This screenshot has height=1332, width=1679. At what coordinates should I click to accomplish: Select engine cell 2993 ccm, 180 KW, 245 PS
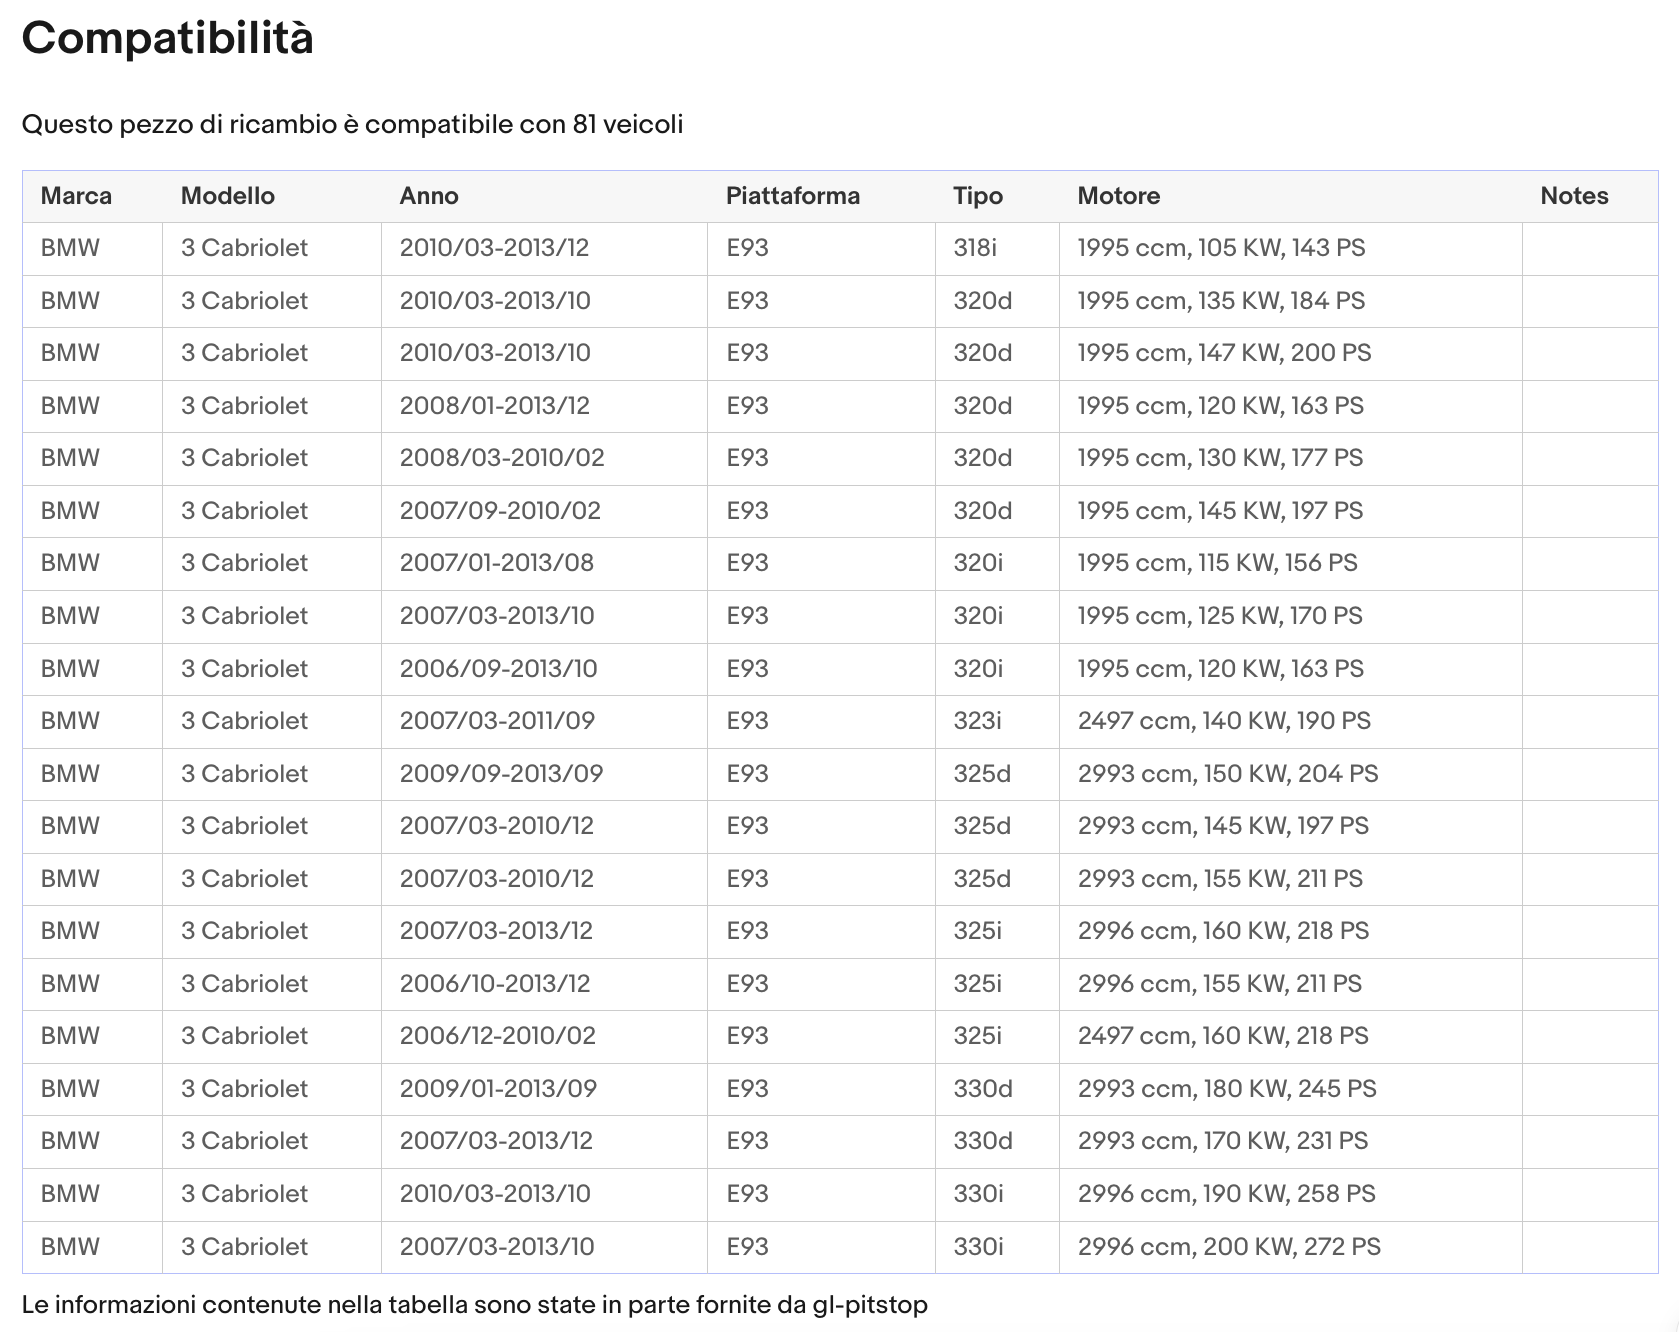[1290, 1089]
